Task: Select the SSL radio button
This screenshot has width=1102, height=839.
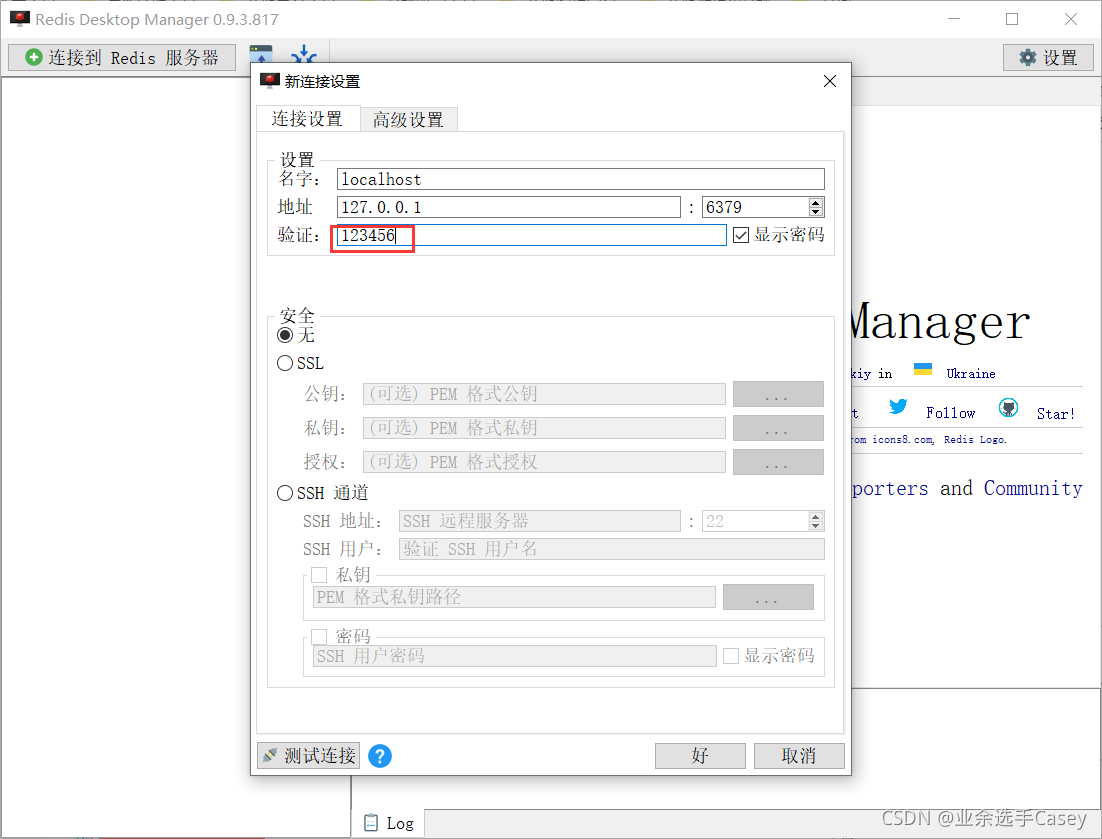Action: click(x=285, y=363)
